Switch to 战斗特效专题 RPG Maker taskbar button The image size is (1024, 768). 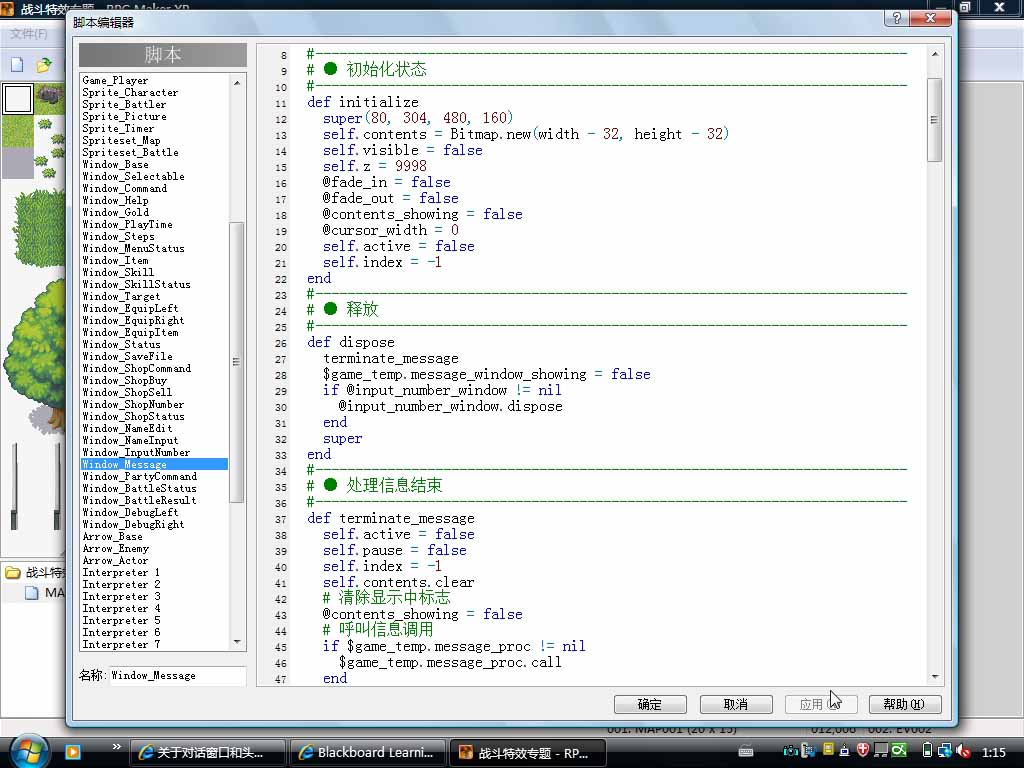click(528, 752)
